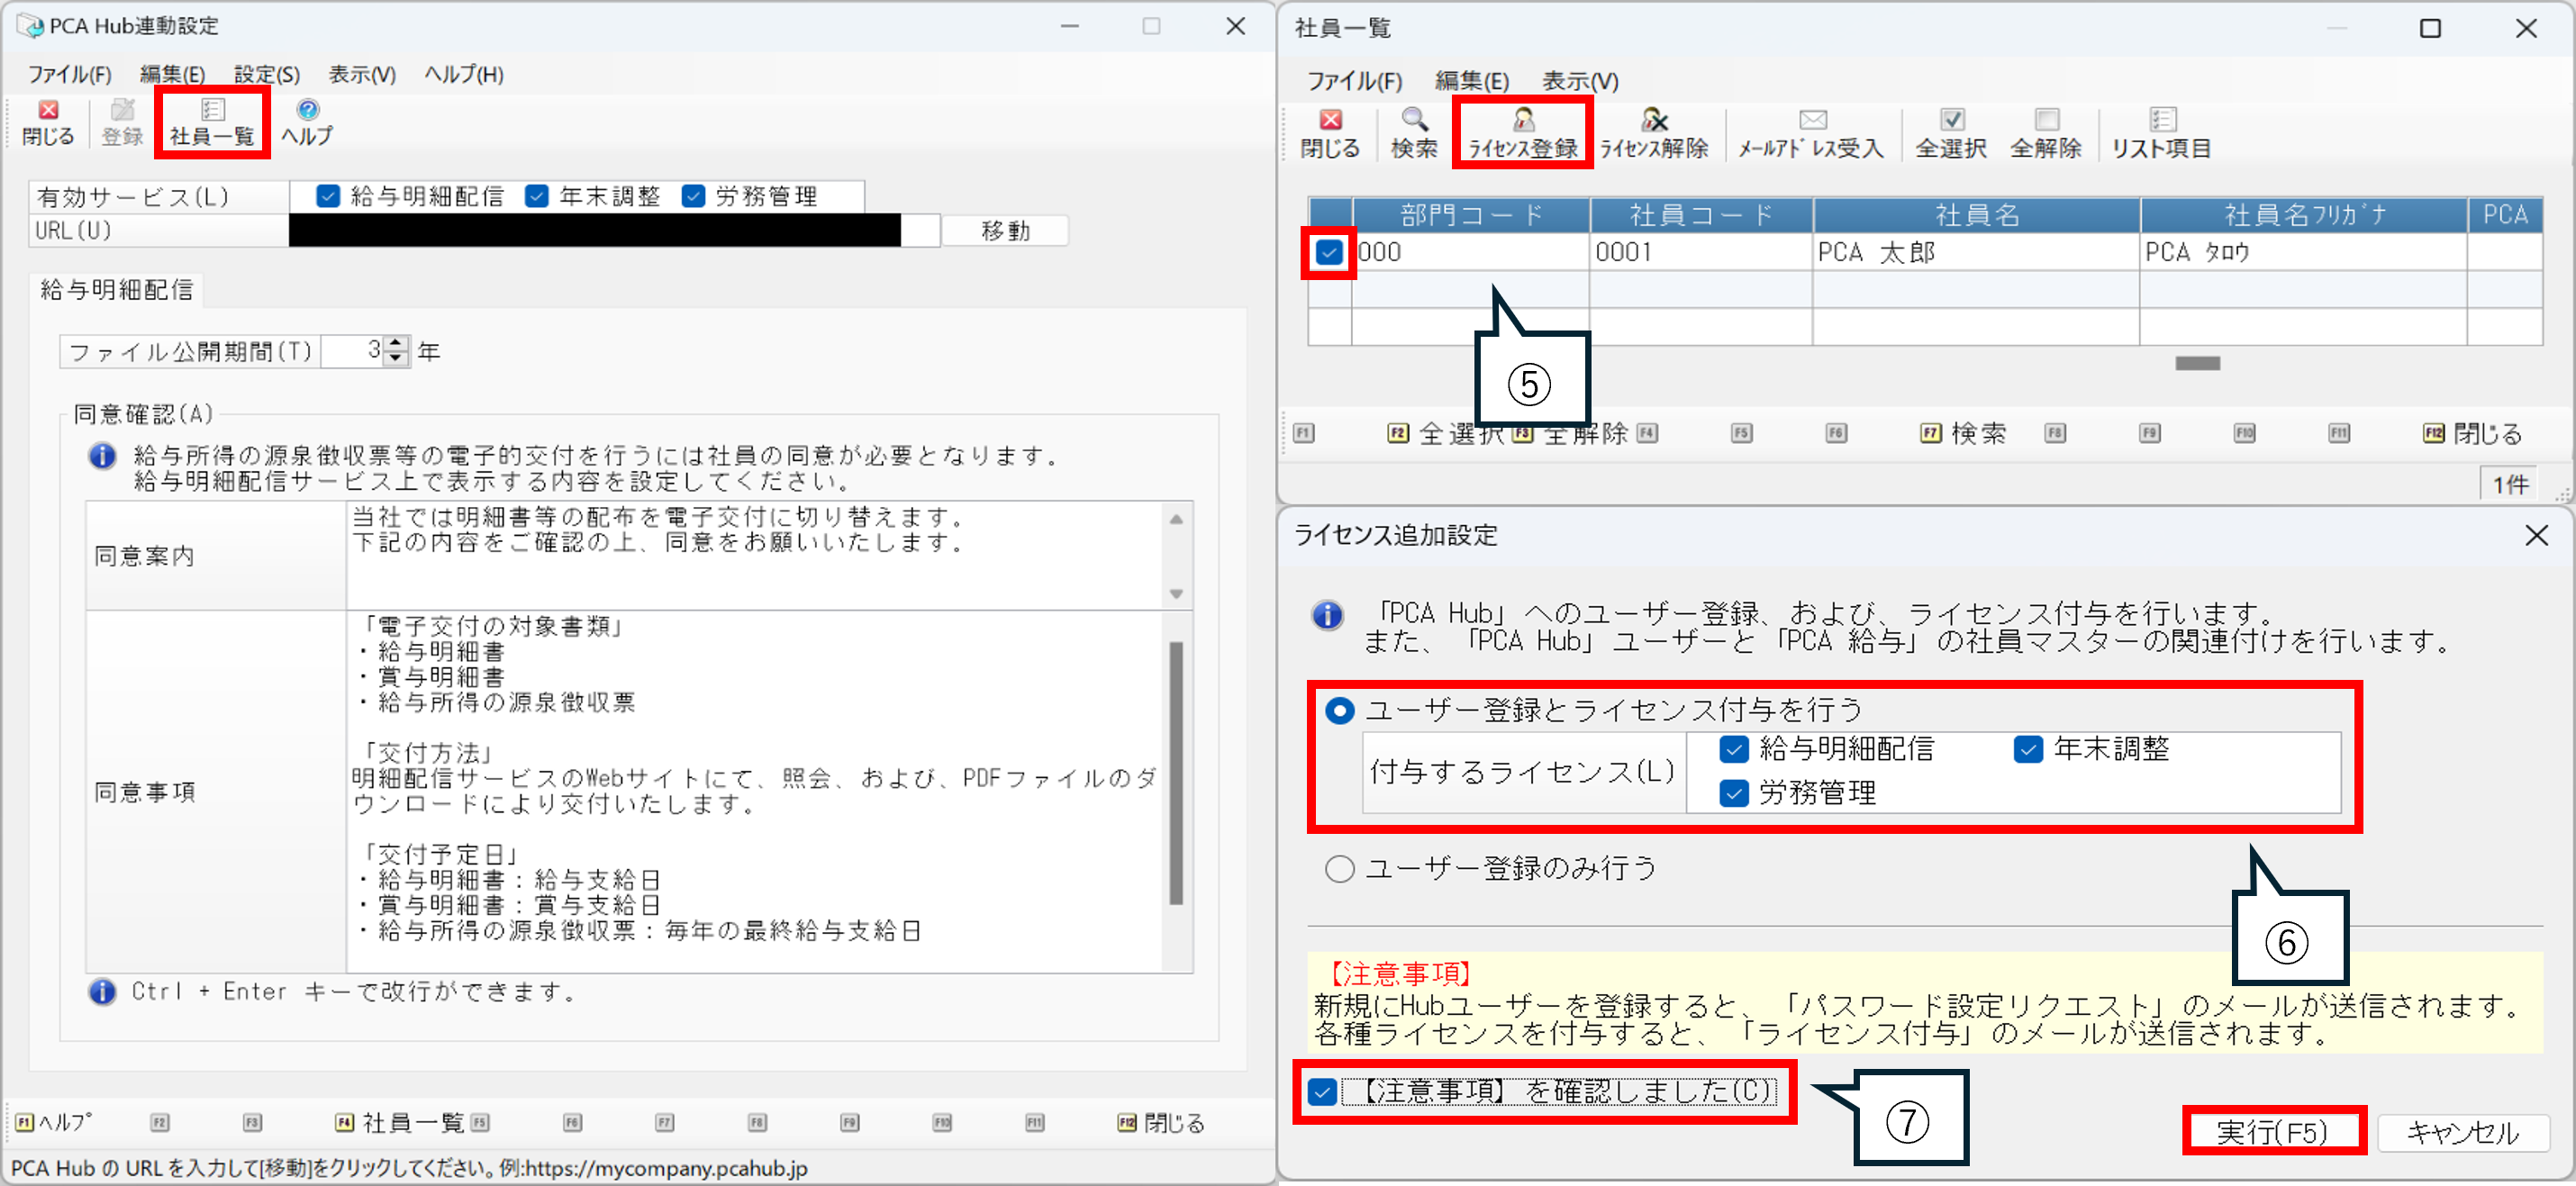Click the メールアドレス受入 toolbar icon

[1811, 134]
